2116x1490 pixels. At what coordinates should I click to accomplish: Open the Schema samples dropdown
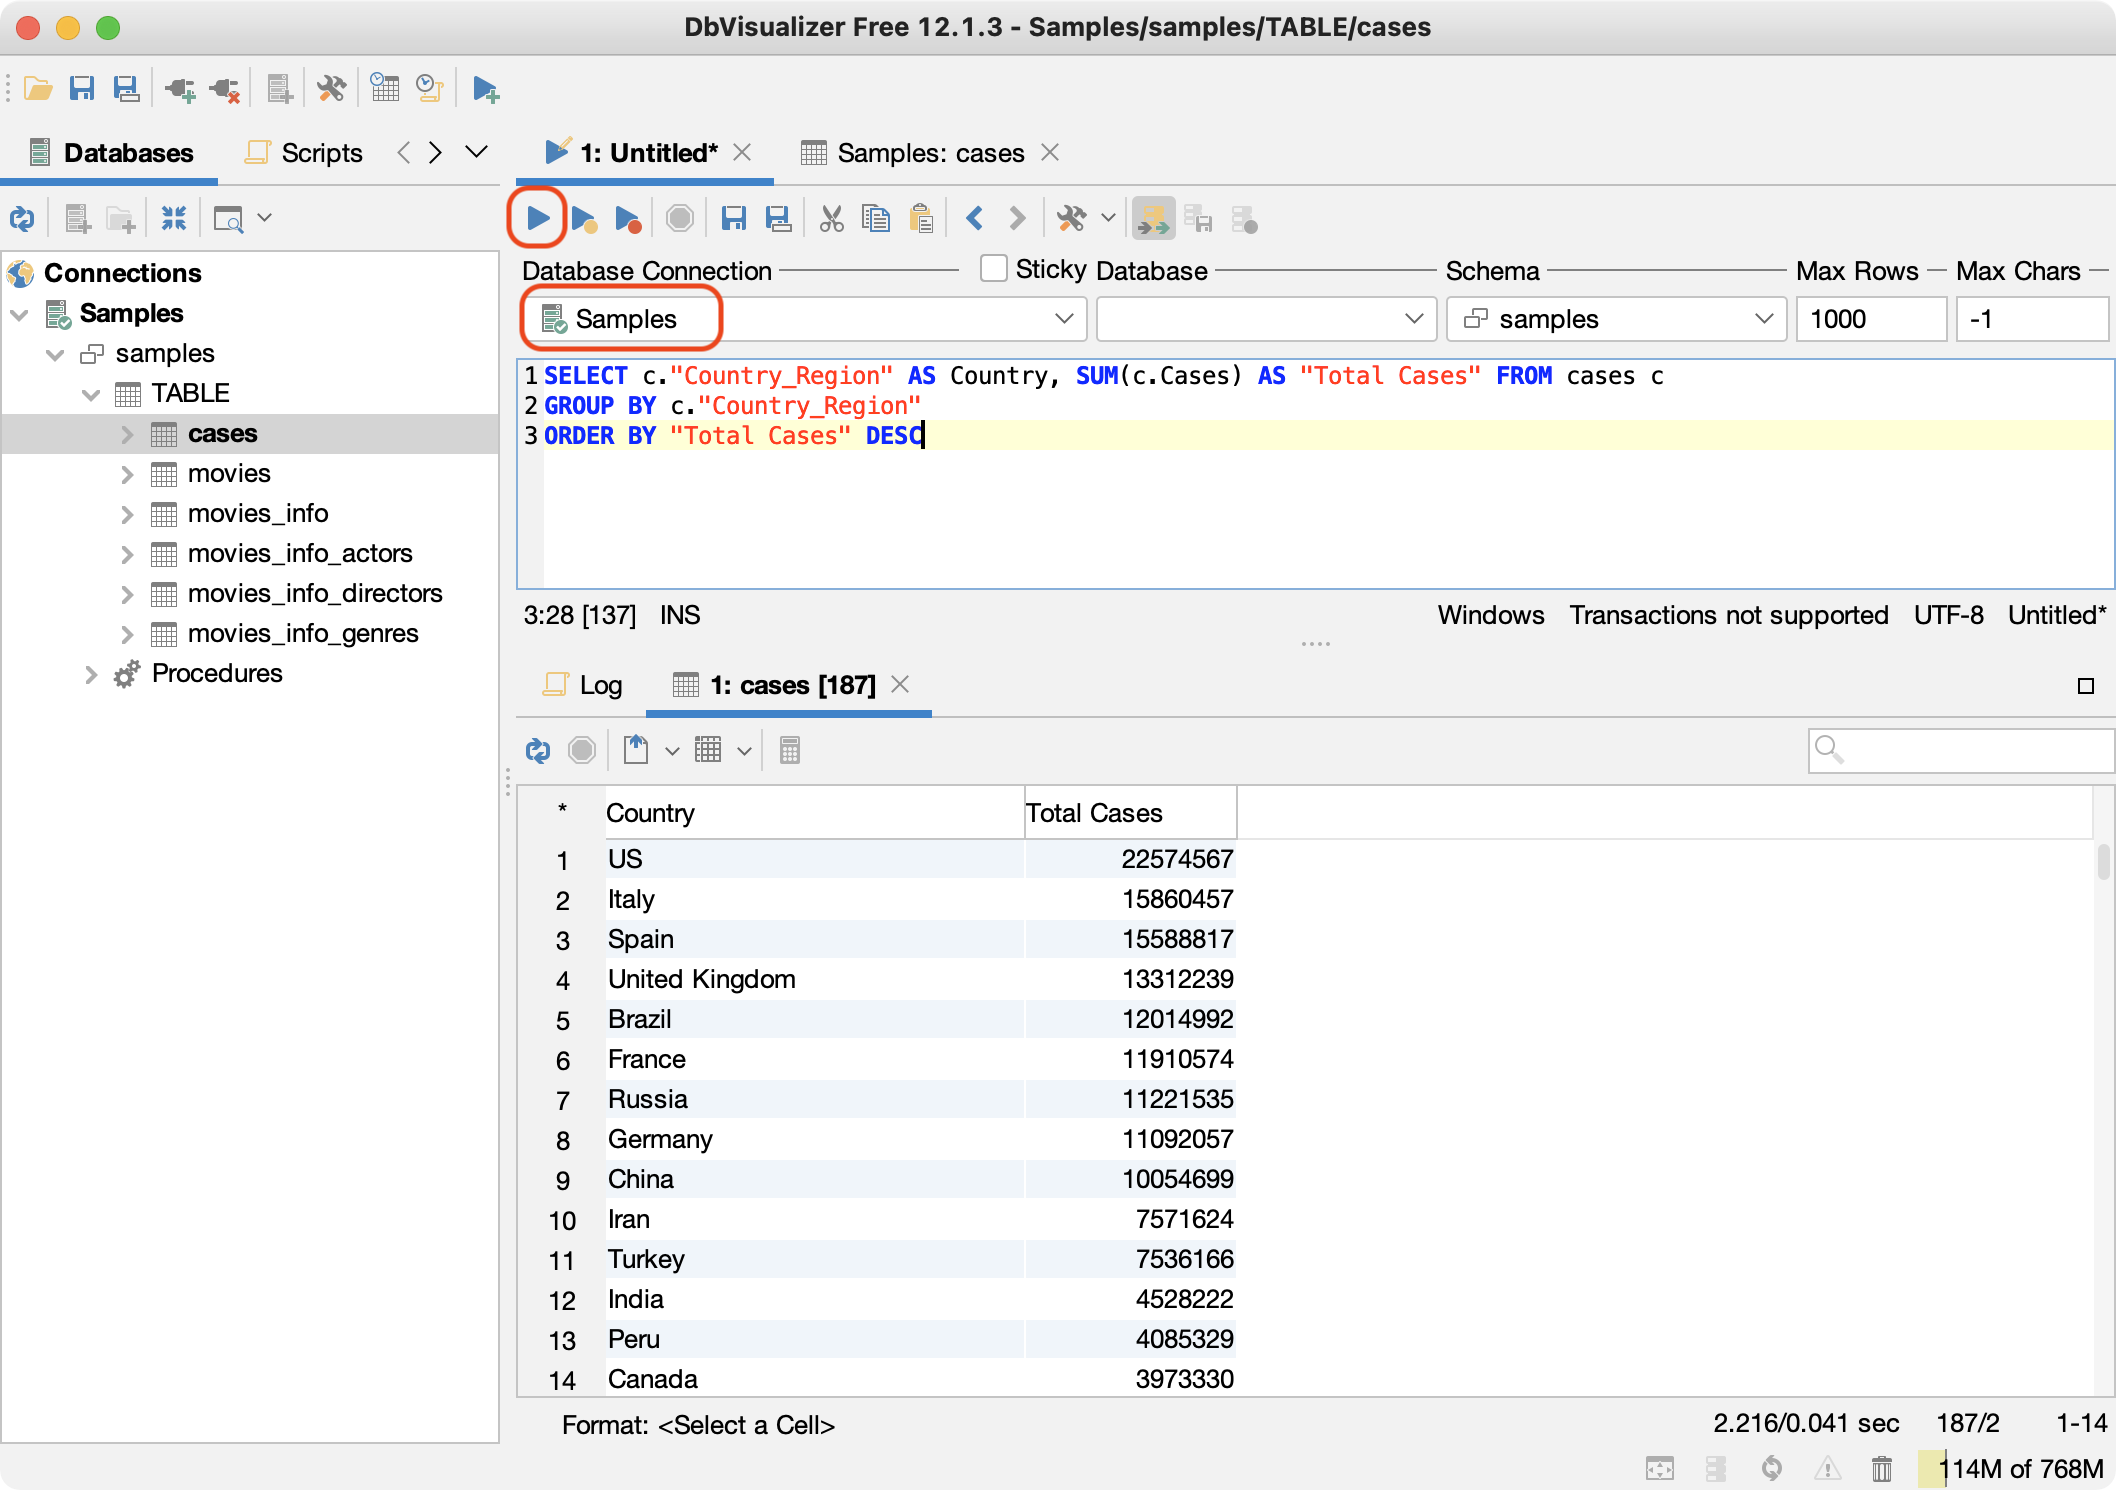pos(1616,319)
